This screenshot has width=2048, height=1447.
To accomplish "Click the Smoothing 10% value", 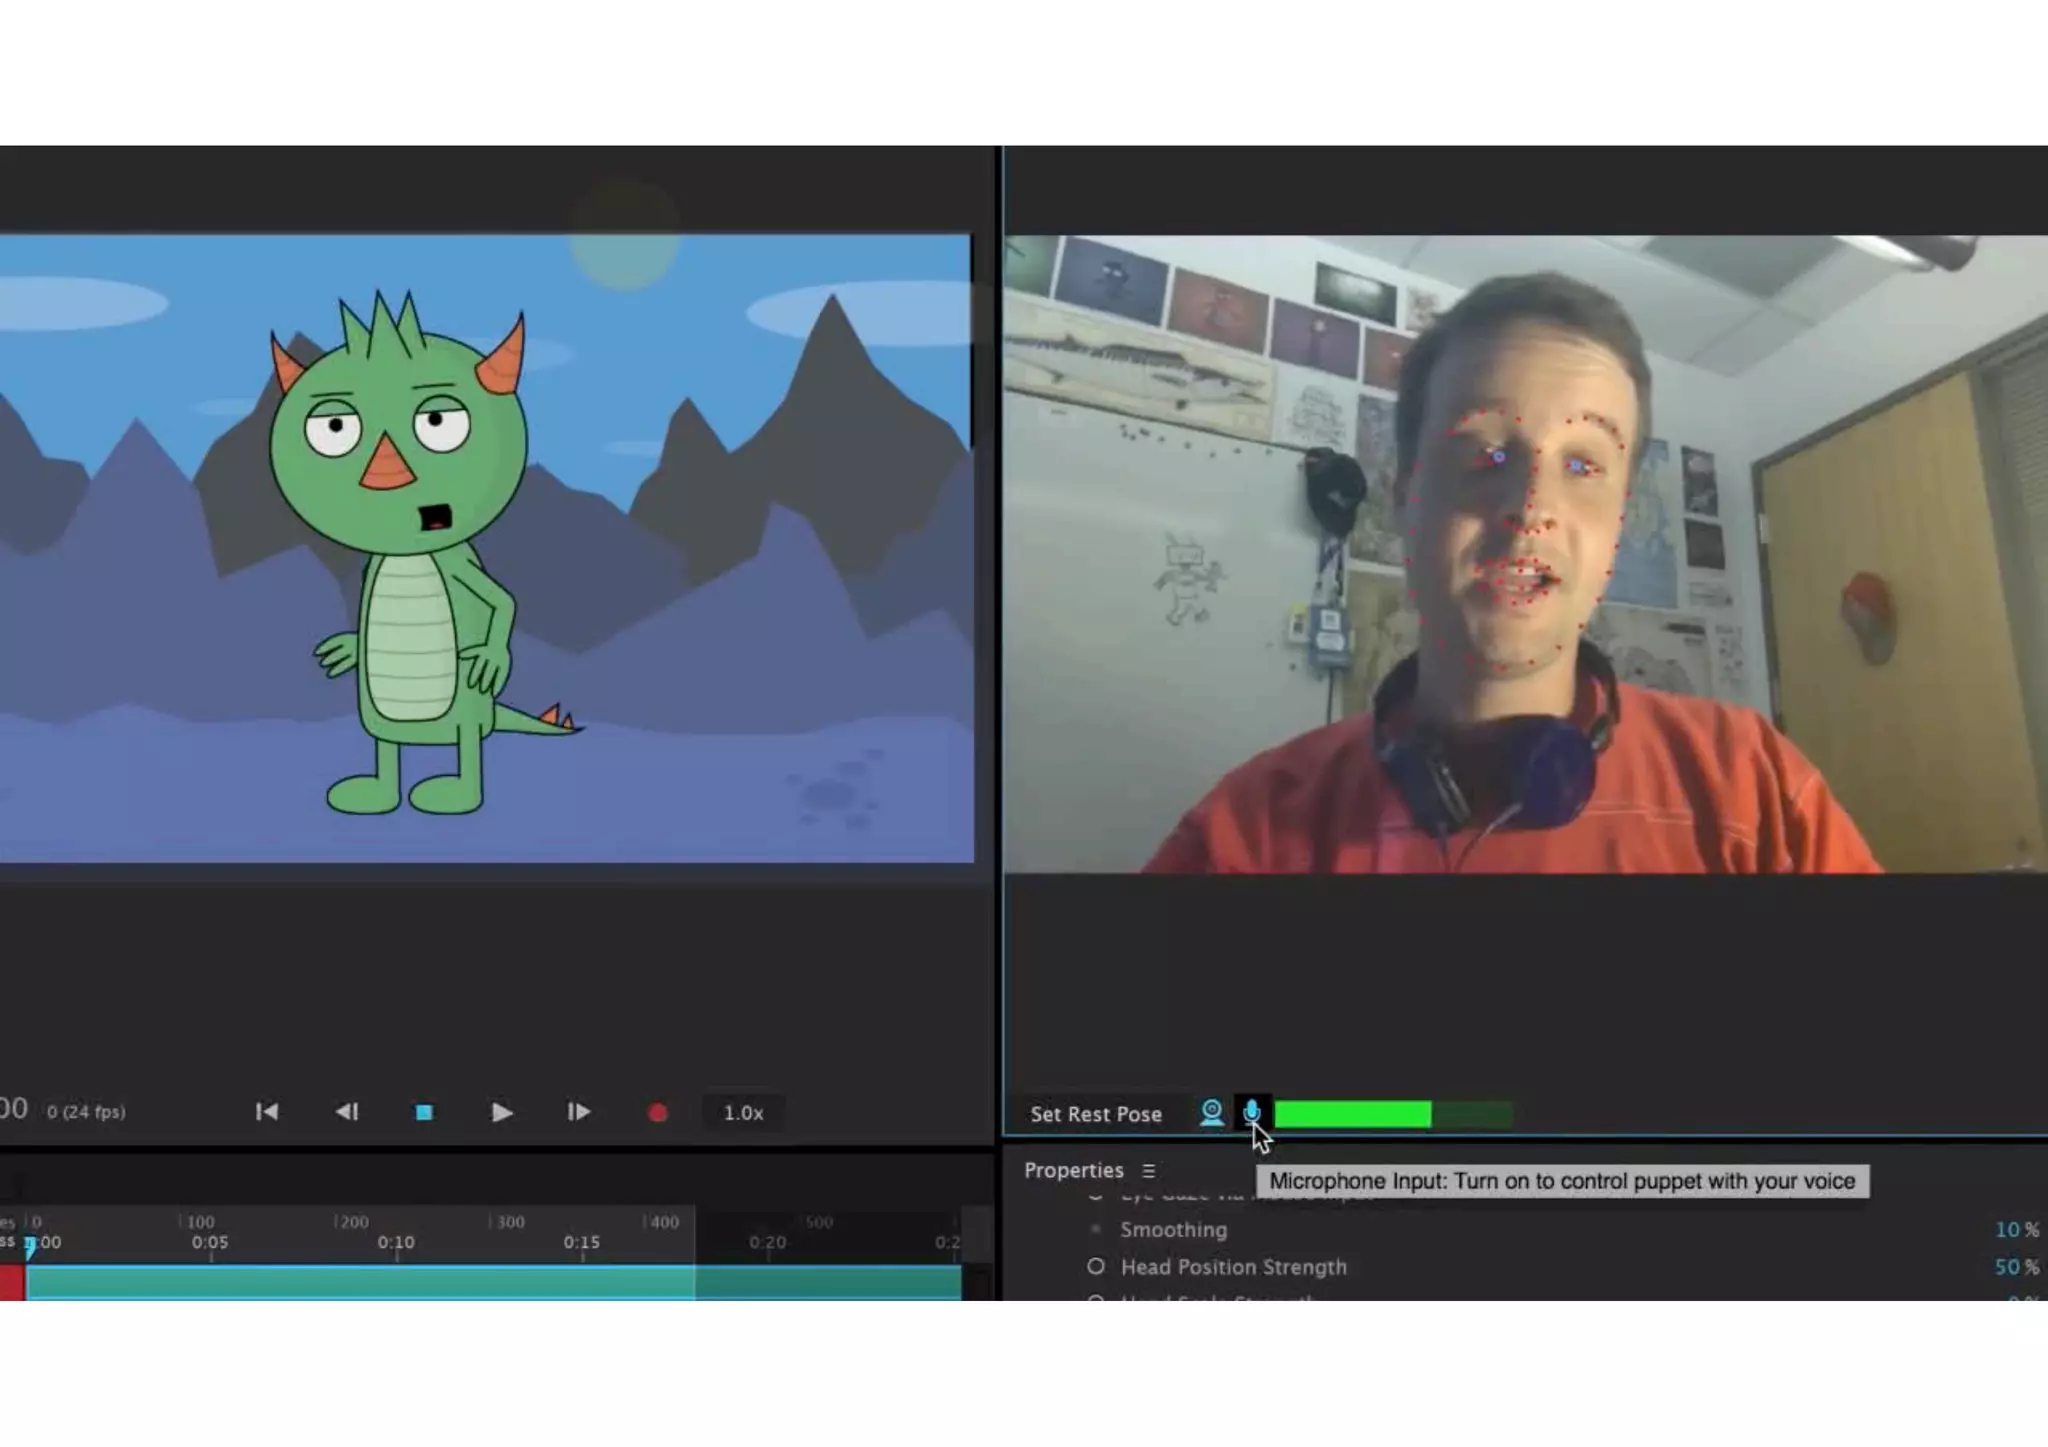I will pyautogui.click(x=2007, y=1230).
